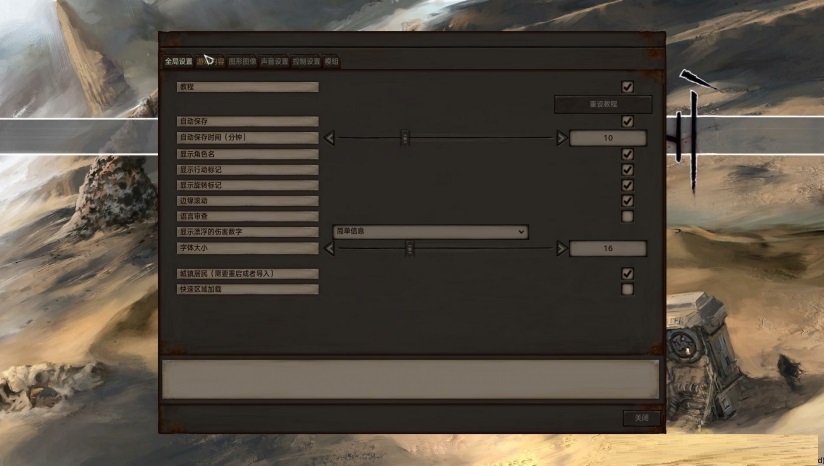Open the 游戏内容 tab

[211, 61]
